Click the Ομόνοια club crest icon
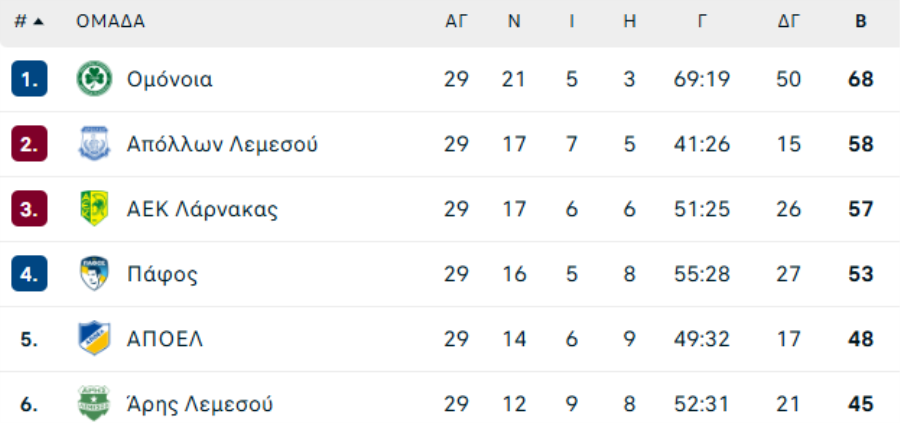900x423 pixels. [x=94, y=79]
